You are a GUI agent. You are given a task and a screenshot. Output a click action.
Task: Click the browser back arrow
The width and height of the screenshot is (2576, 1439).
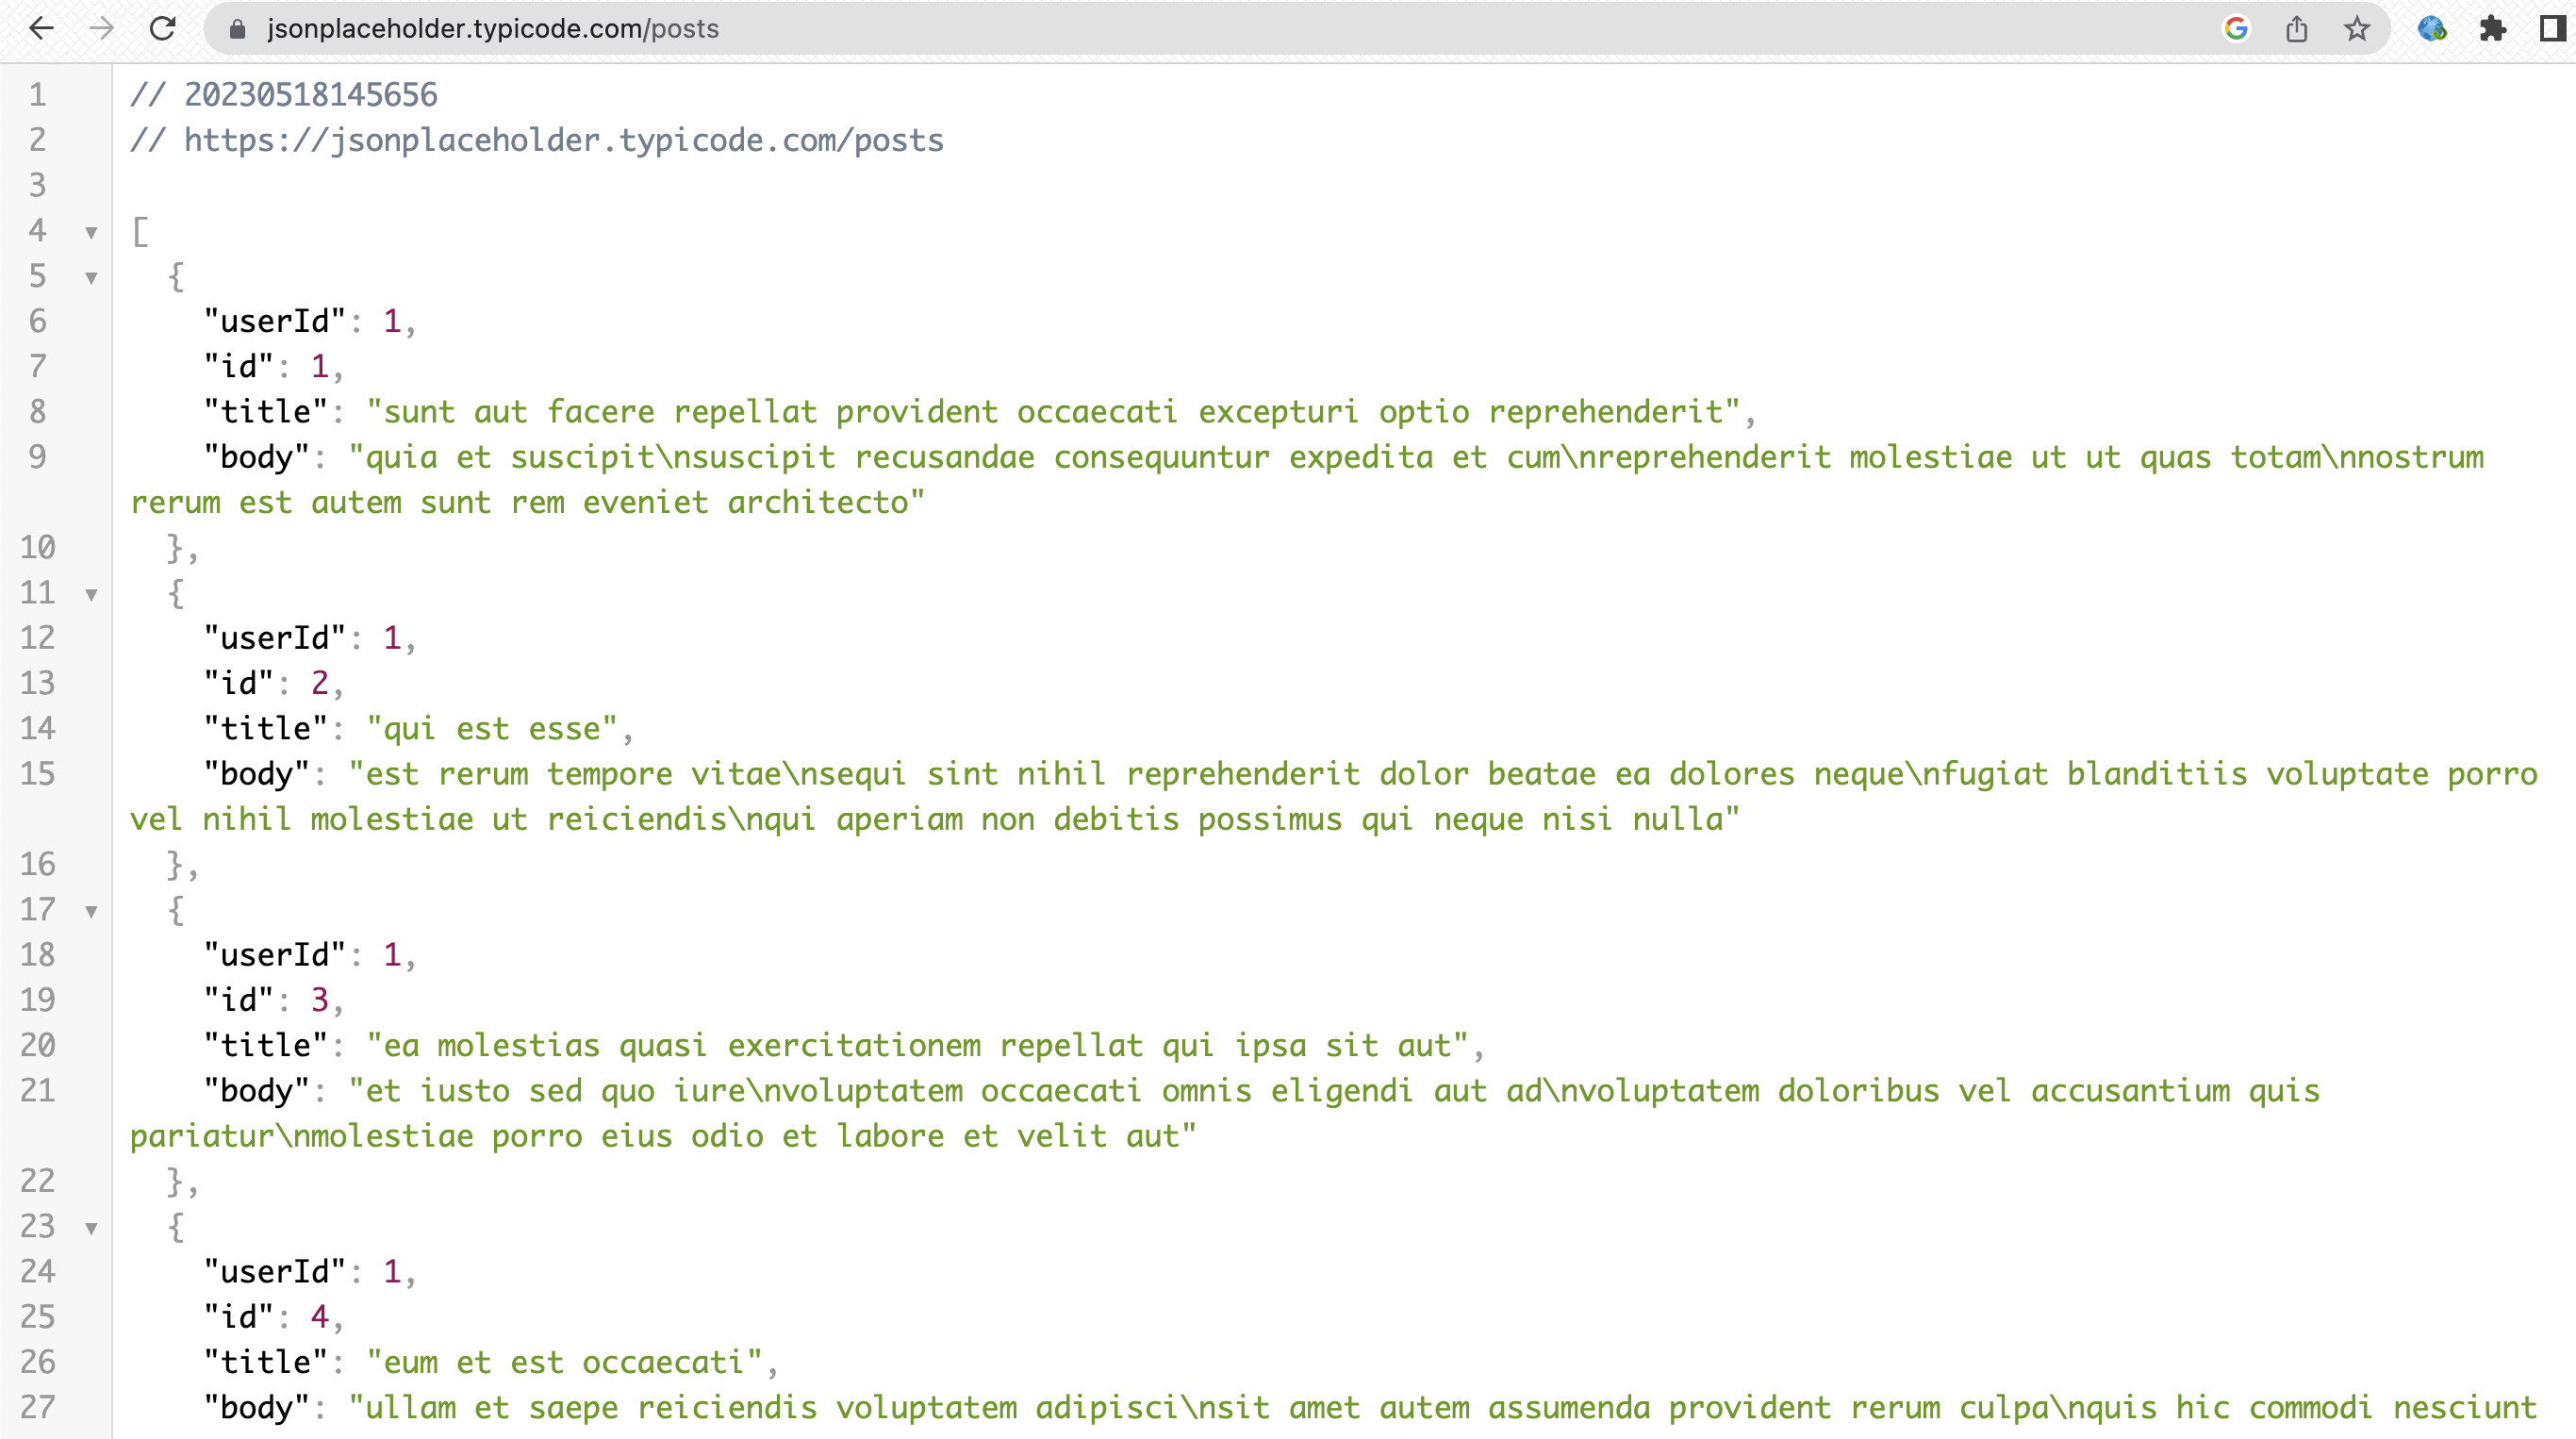point(41,28)
